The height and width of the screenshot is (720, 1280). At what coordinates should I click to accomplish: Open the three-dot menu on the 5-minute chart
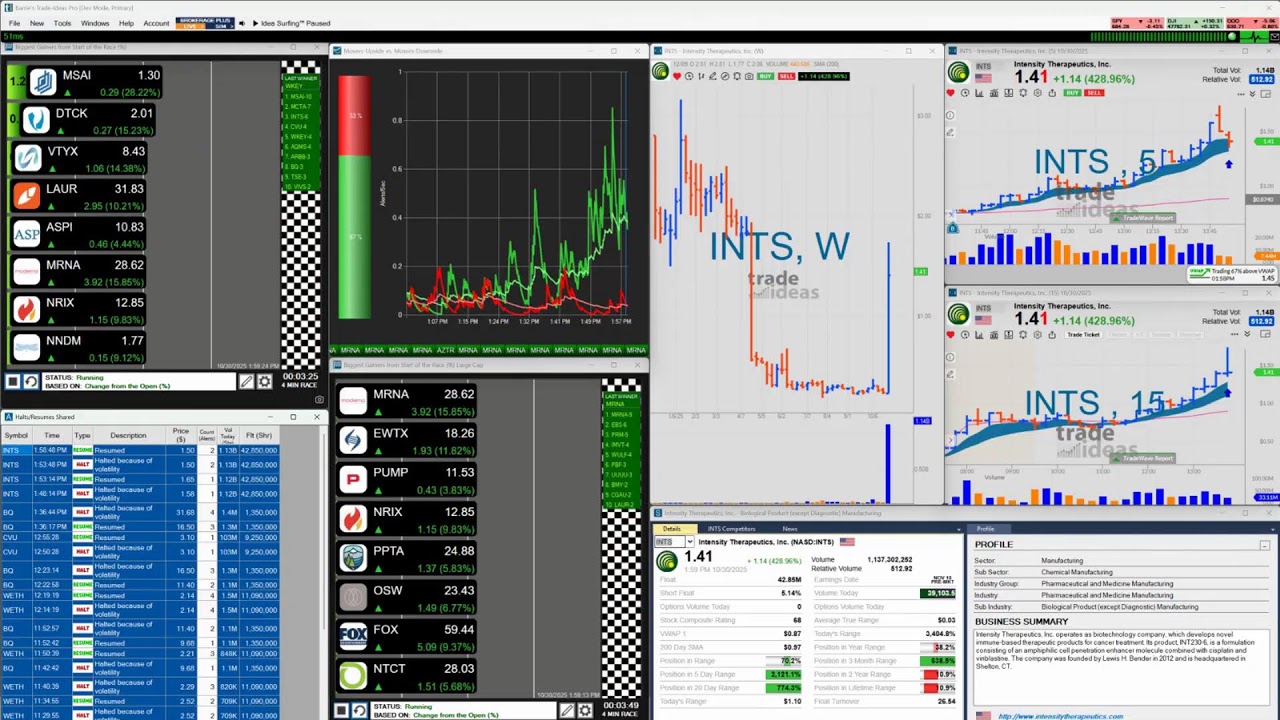pos(1240,93)
